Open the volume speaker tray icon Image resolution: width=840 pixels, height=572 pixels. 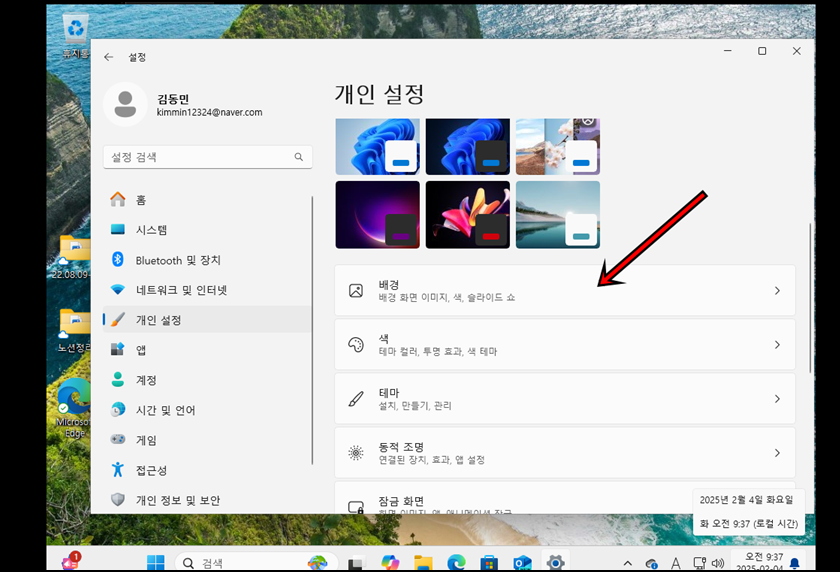point(718,563)
